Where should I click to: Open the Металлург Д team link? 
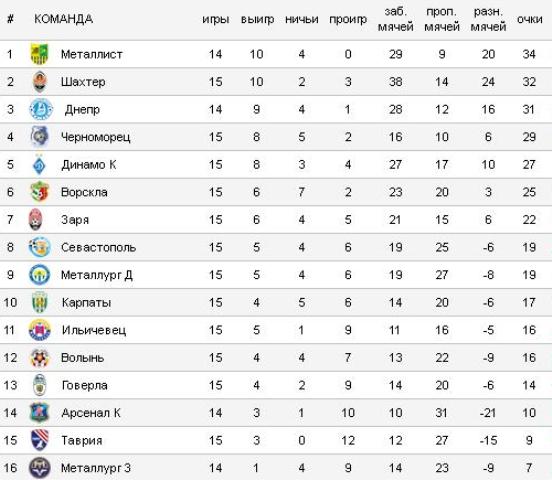pos(97,275)
